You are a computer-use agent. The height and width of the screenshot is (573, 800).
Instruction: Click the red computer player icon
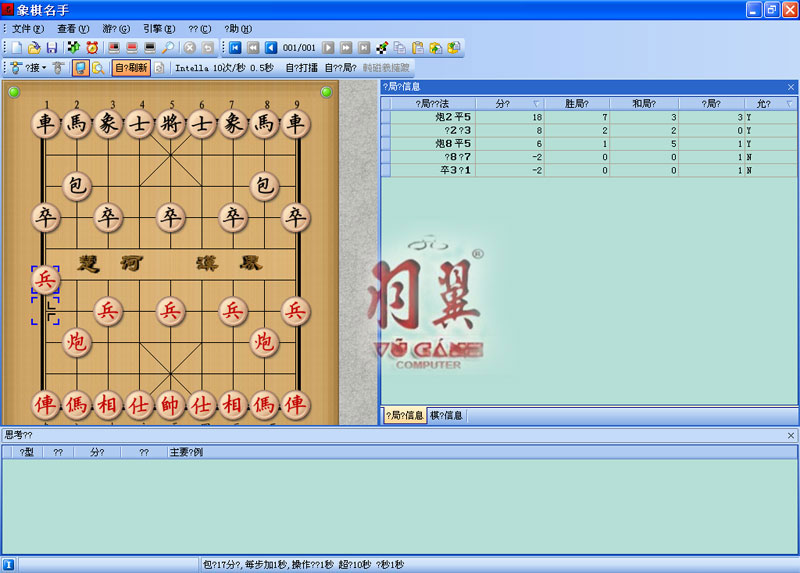132,48
